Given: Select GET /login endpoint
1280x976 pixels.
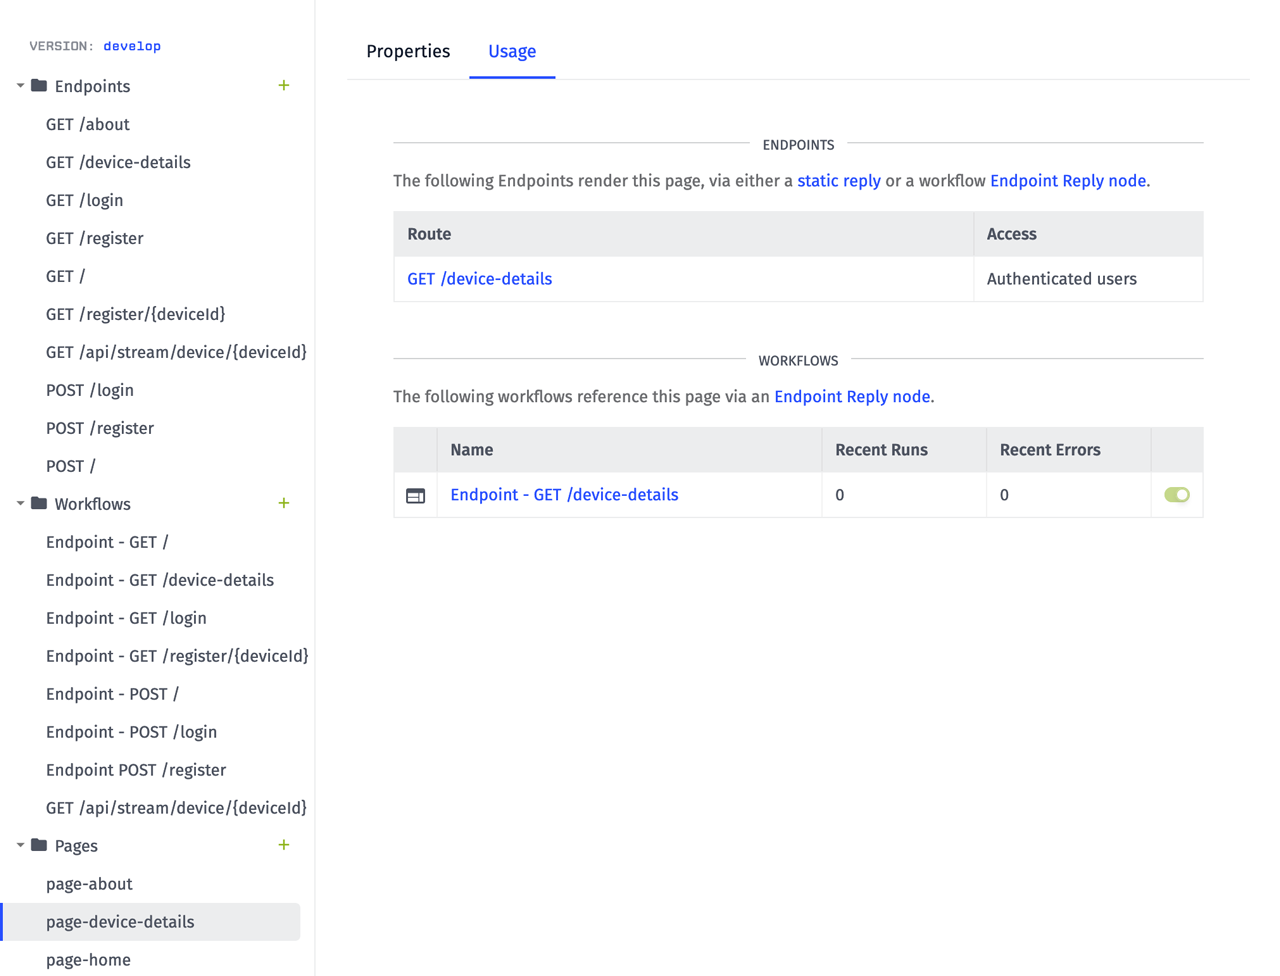Looking at the screenshot, I should pos(85,201).
